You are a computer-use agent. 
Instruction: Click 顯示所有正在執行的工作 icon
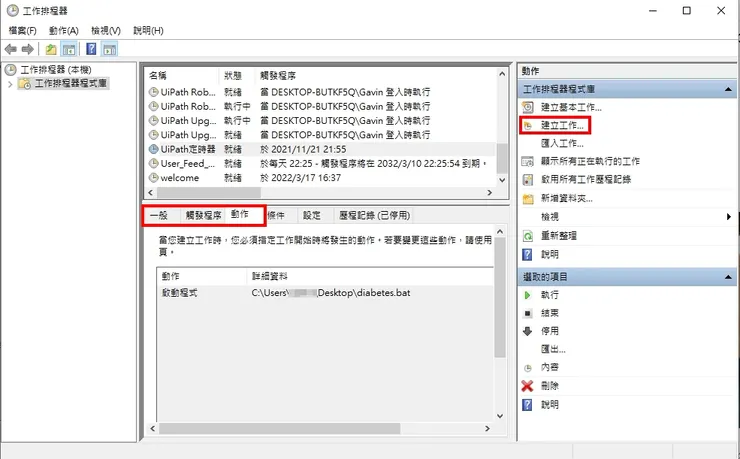tap(528, 161)
